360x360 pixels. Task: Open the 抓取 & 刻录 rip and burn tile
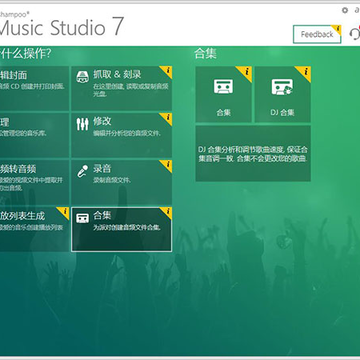[x=122, y=88]
